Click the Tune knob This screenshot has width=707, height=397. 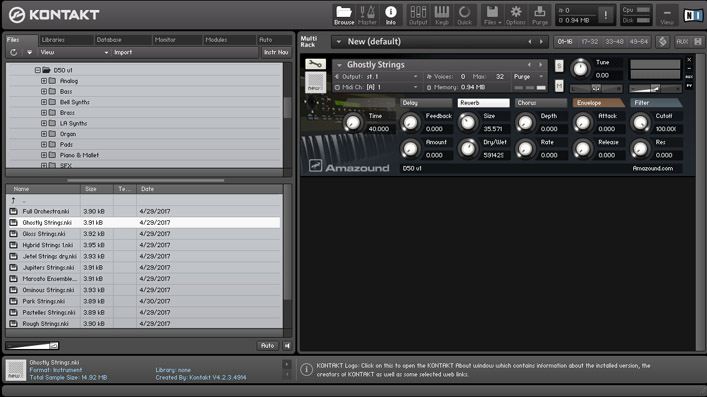[580, 69]
